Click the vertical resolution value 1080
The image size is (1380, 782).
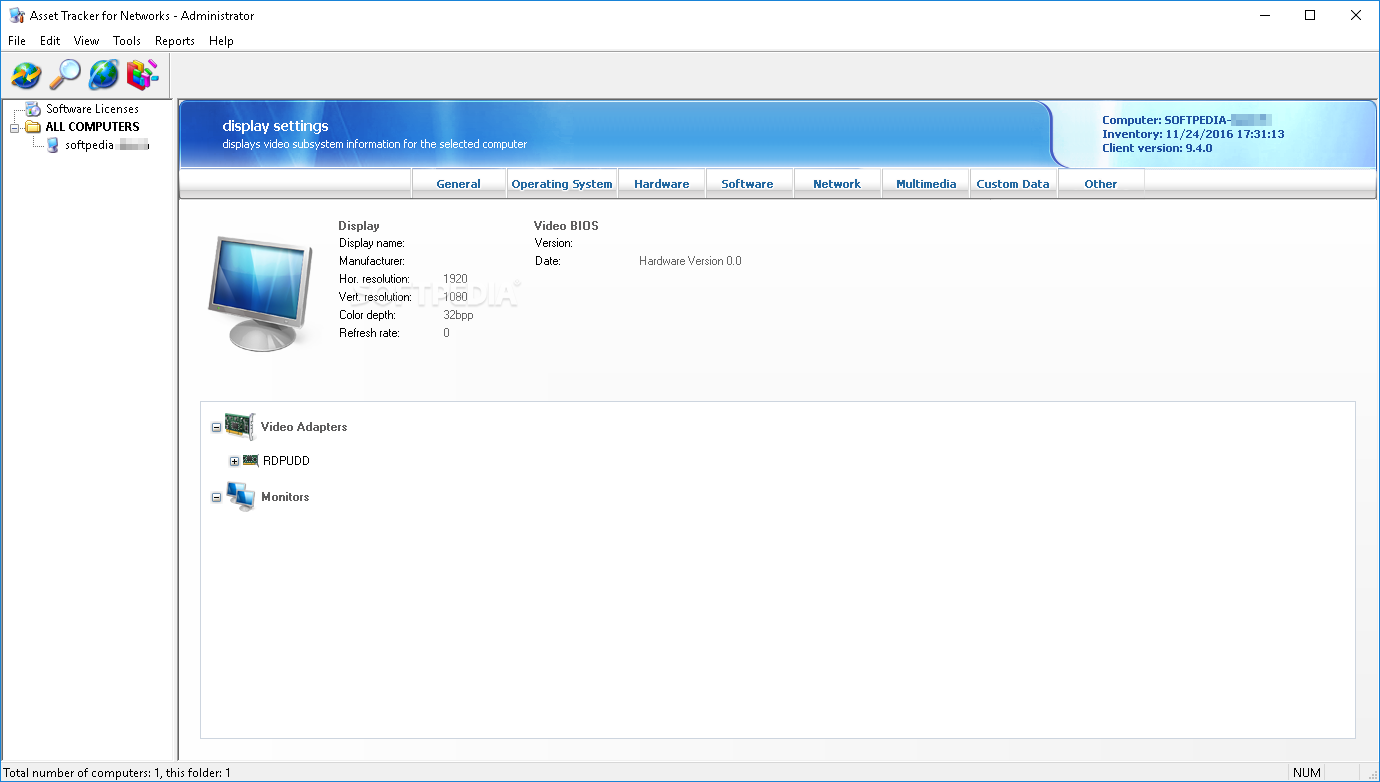pyautogui.click(x=455, y=297)
